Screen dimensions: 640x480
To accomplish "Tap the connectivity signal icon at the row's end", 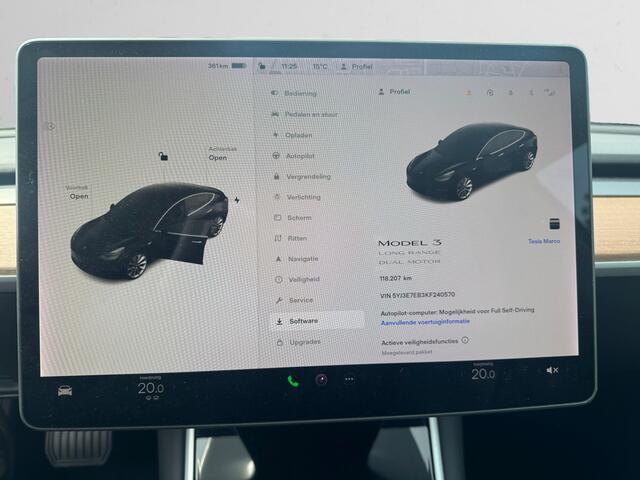I will 550,93.
